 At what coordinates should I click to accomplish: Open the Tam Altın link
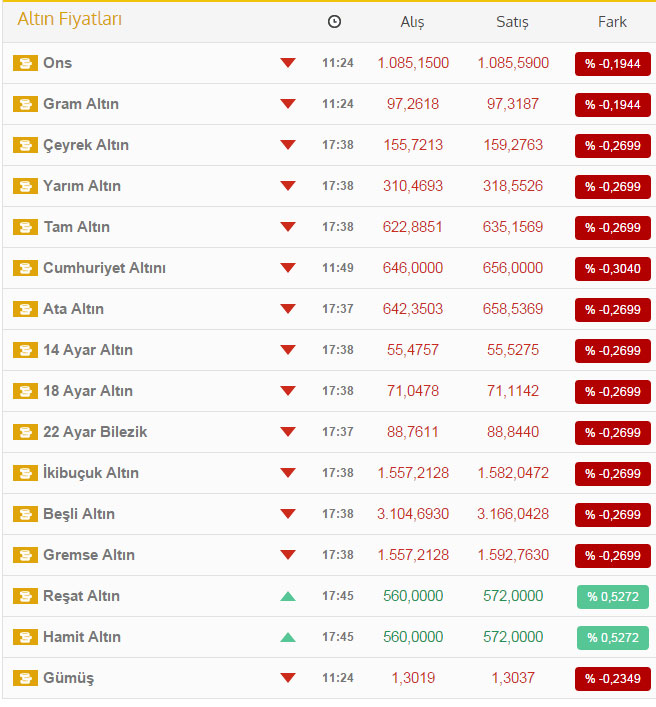[x=76, y=227]
